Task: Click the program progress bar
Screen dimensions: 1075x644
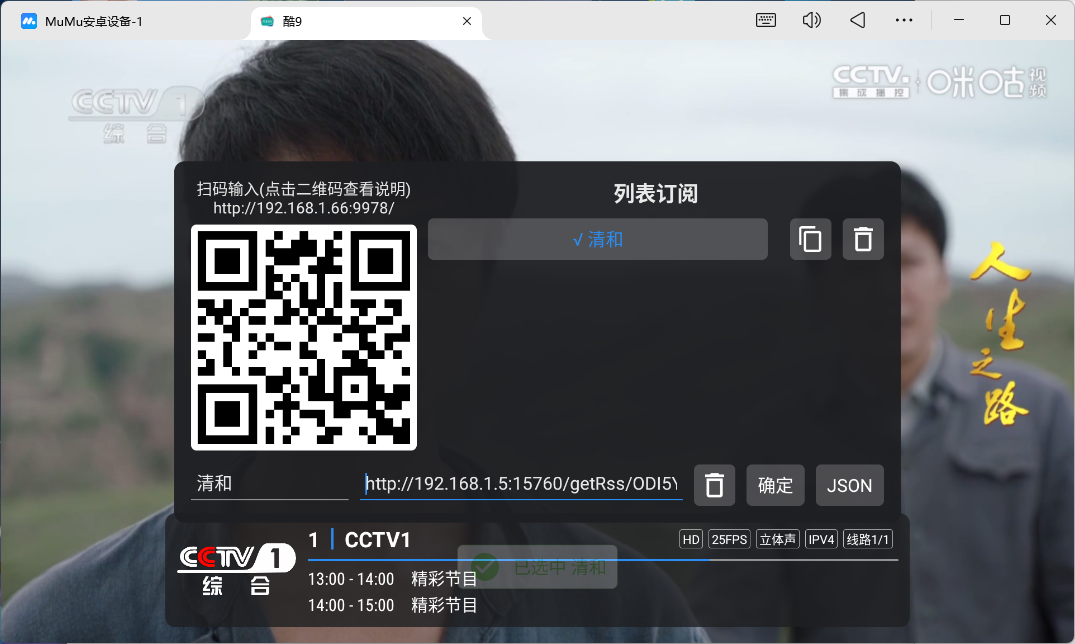Action: [603, 560]
